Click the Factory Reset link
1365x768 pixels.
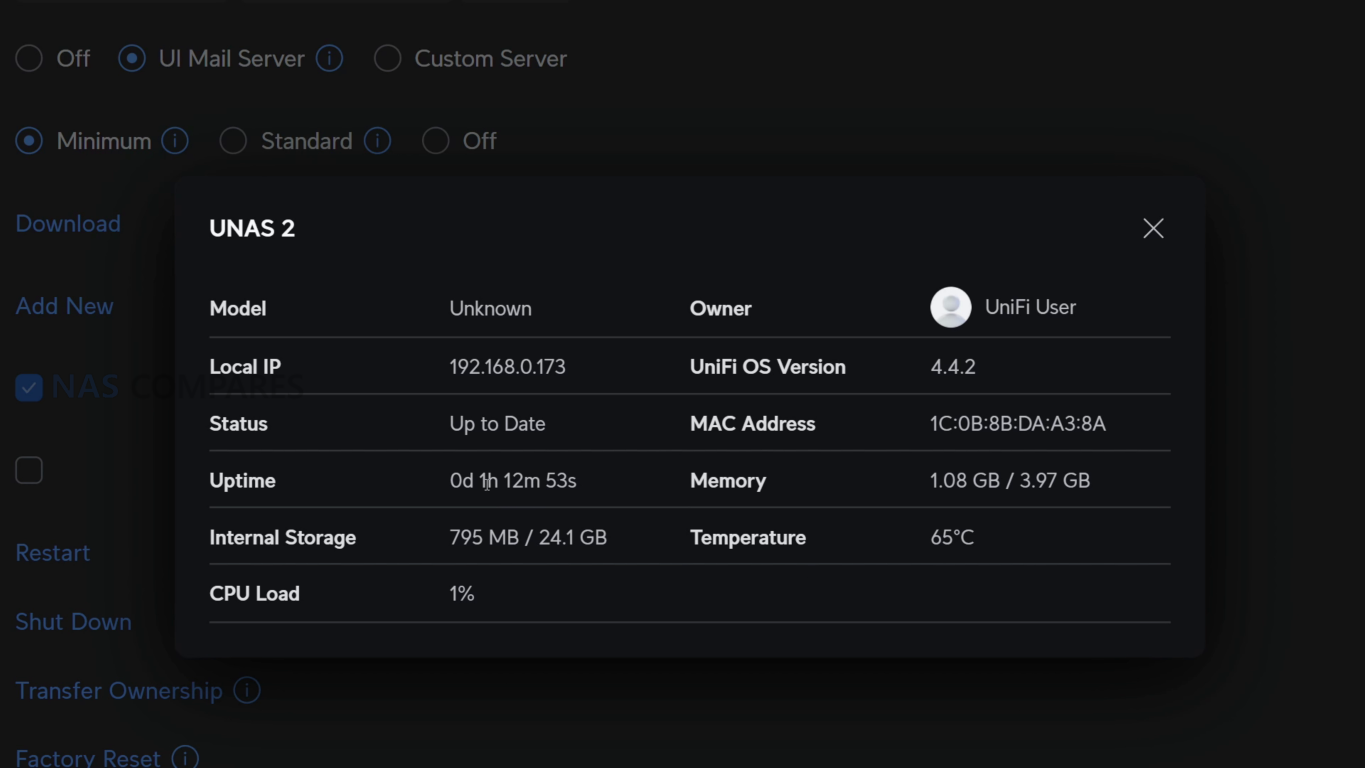(88, 758)
